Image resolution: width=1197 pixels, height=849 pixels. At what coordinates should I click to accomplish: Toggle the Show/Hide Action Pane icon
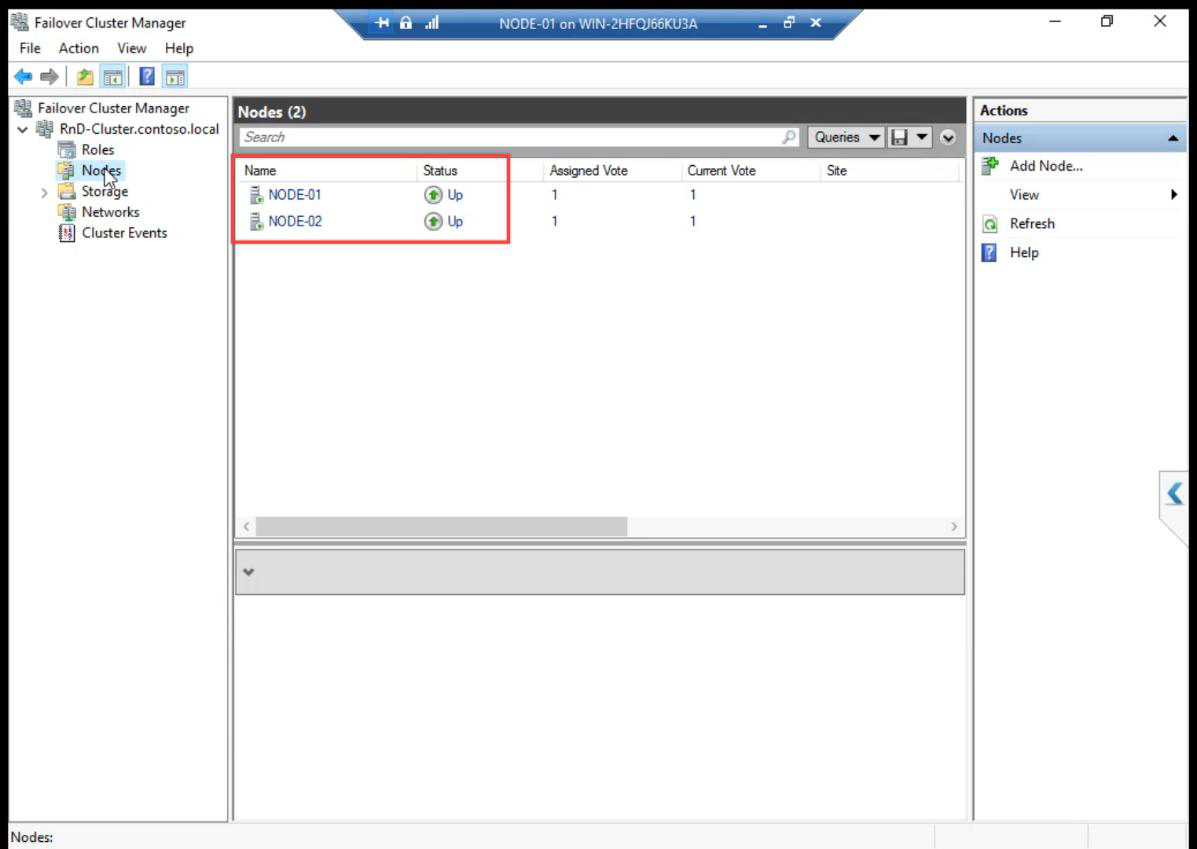tap(175, 76)
